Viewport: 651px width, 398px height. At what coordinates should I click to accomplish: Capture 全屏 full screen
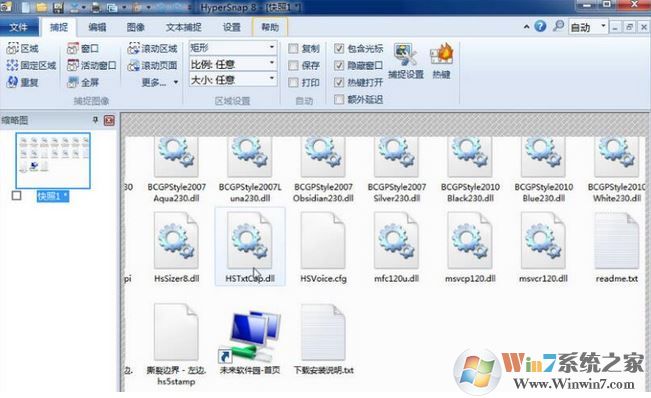point(83,82)
